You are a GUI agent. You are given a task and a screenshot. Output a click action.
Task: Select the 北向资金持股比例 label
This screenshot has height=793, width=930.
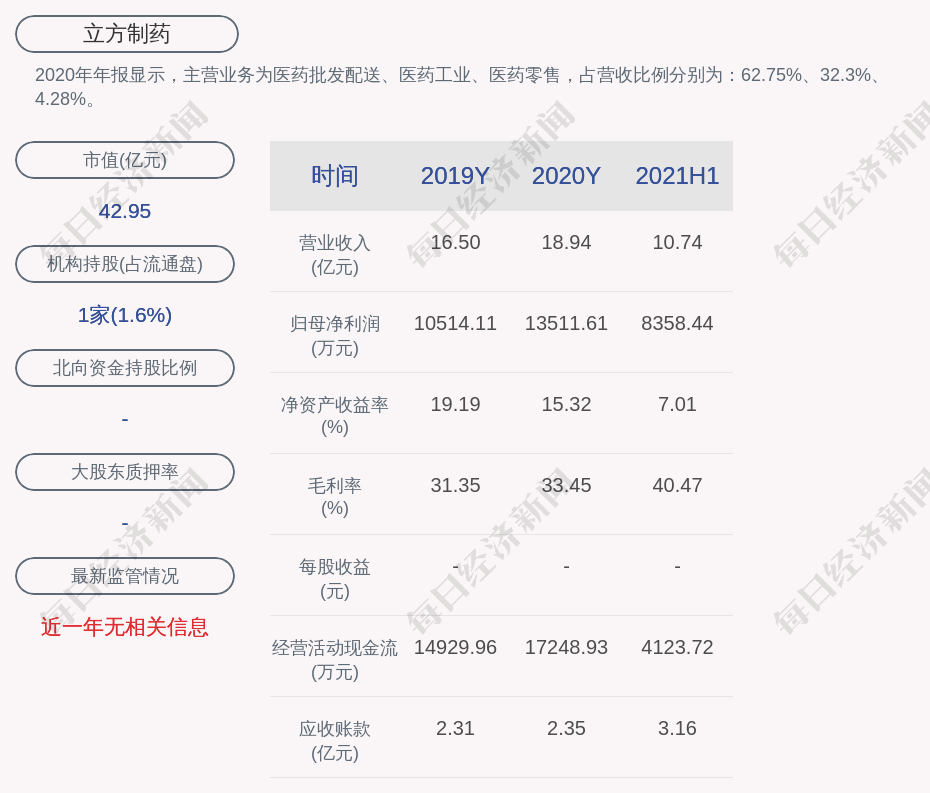tap(125, 368)
